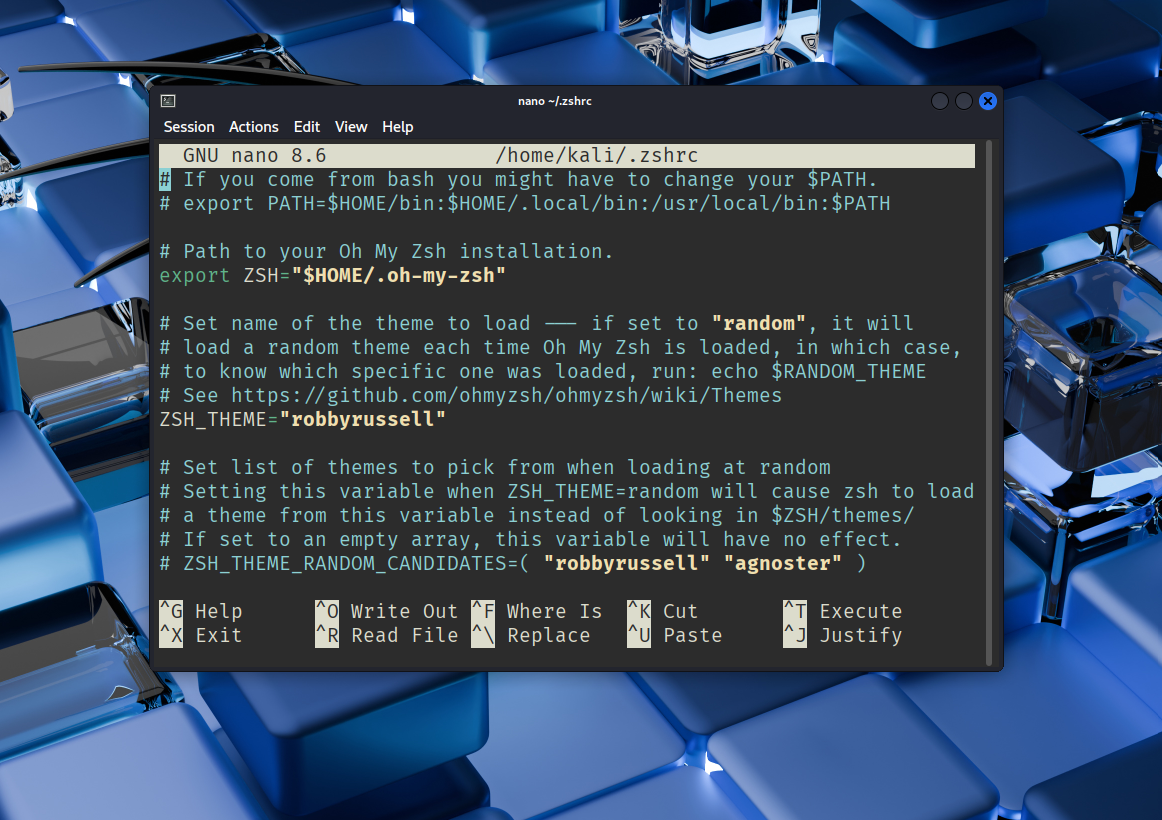1162x820 pixels.
Task: Open the Help menu
Action: [397, 127]
